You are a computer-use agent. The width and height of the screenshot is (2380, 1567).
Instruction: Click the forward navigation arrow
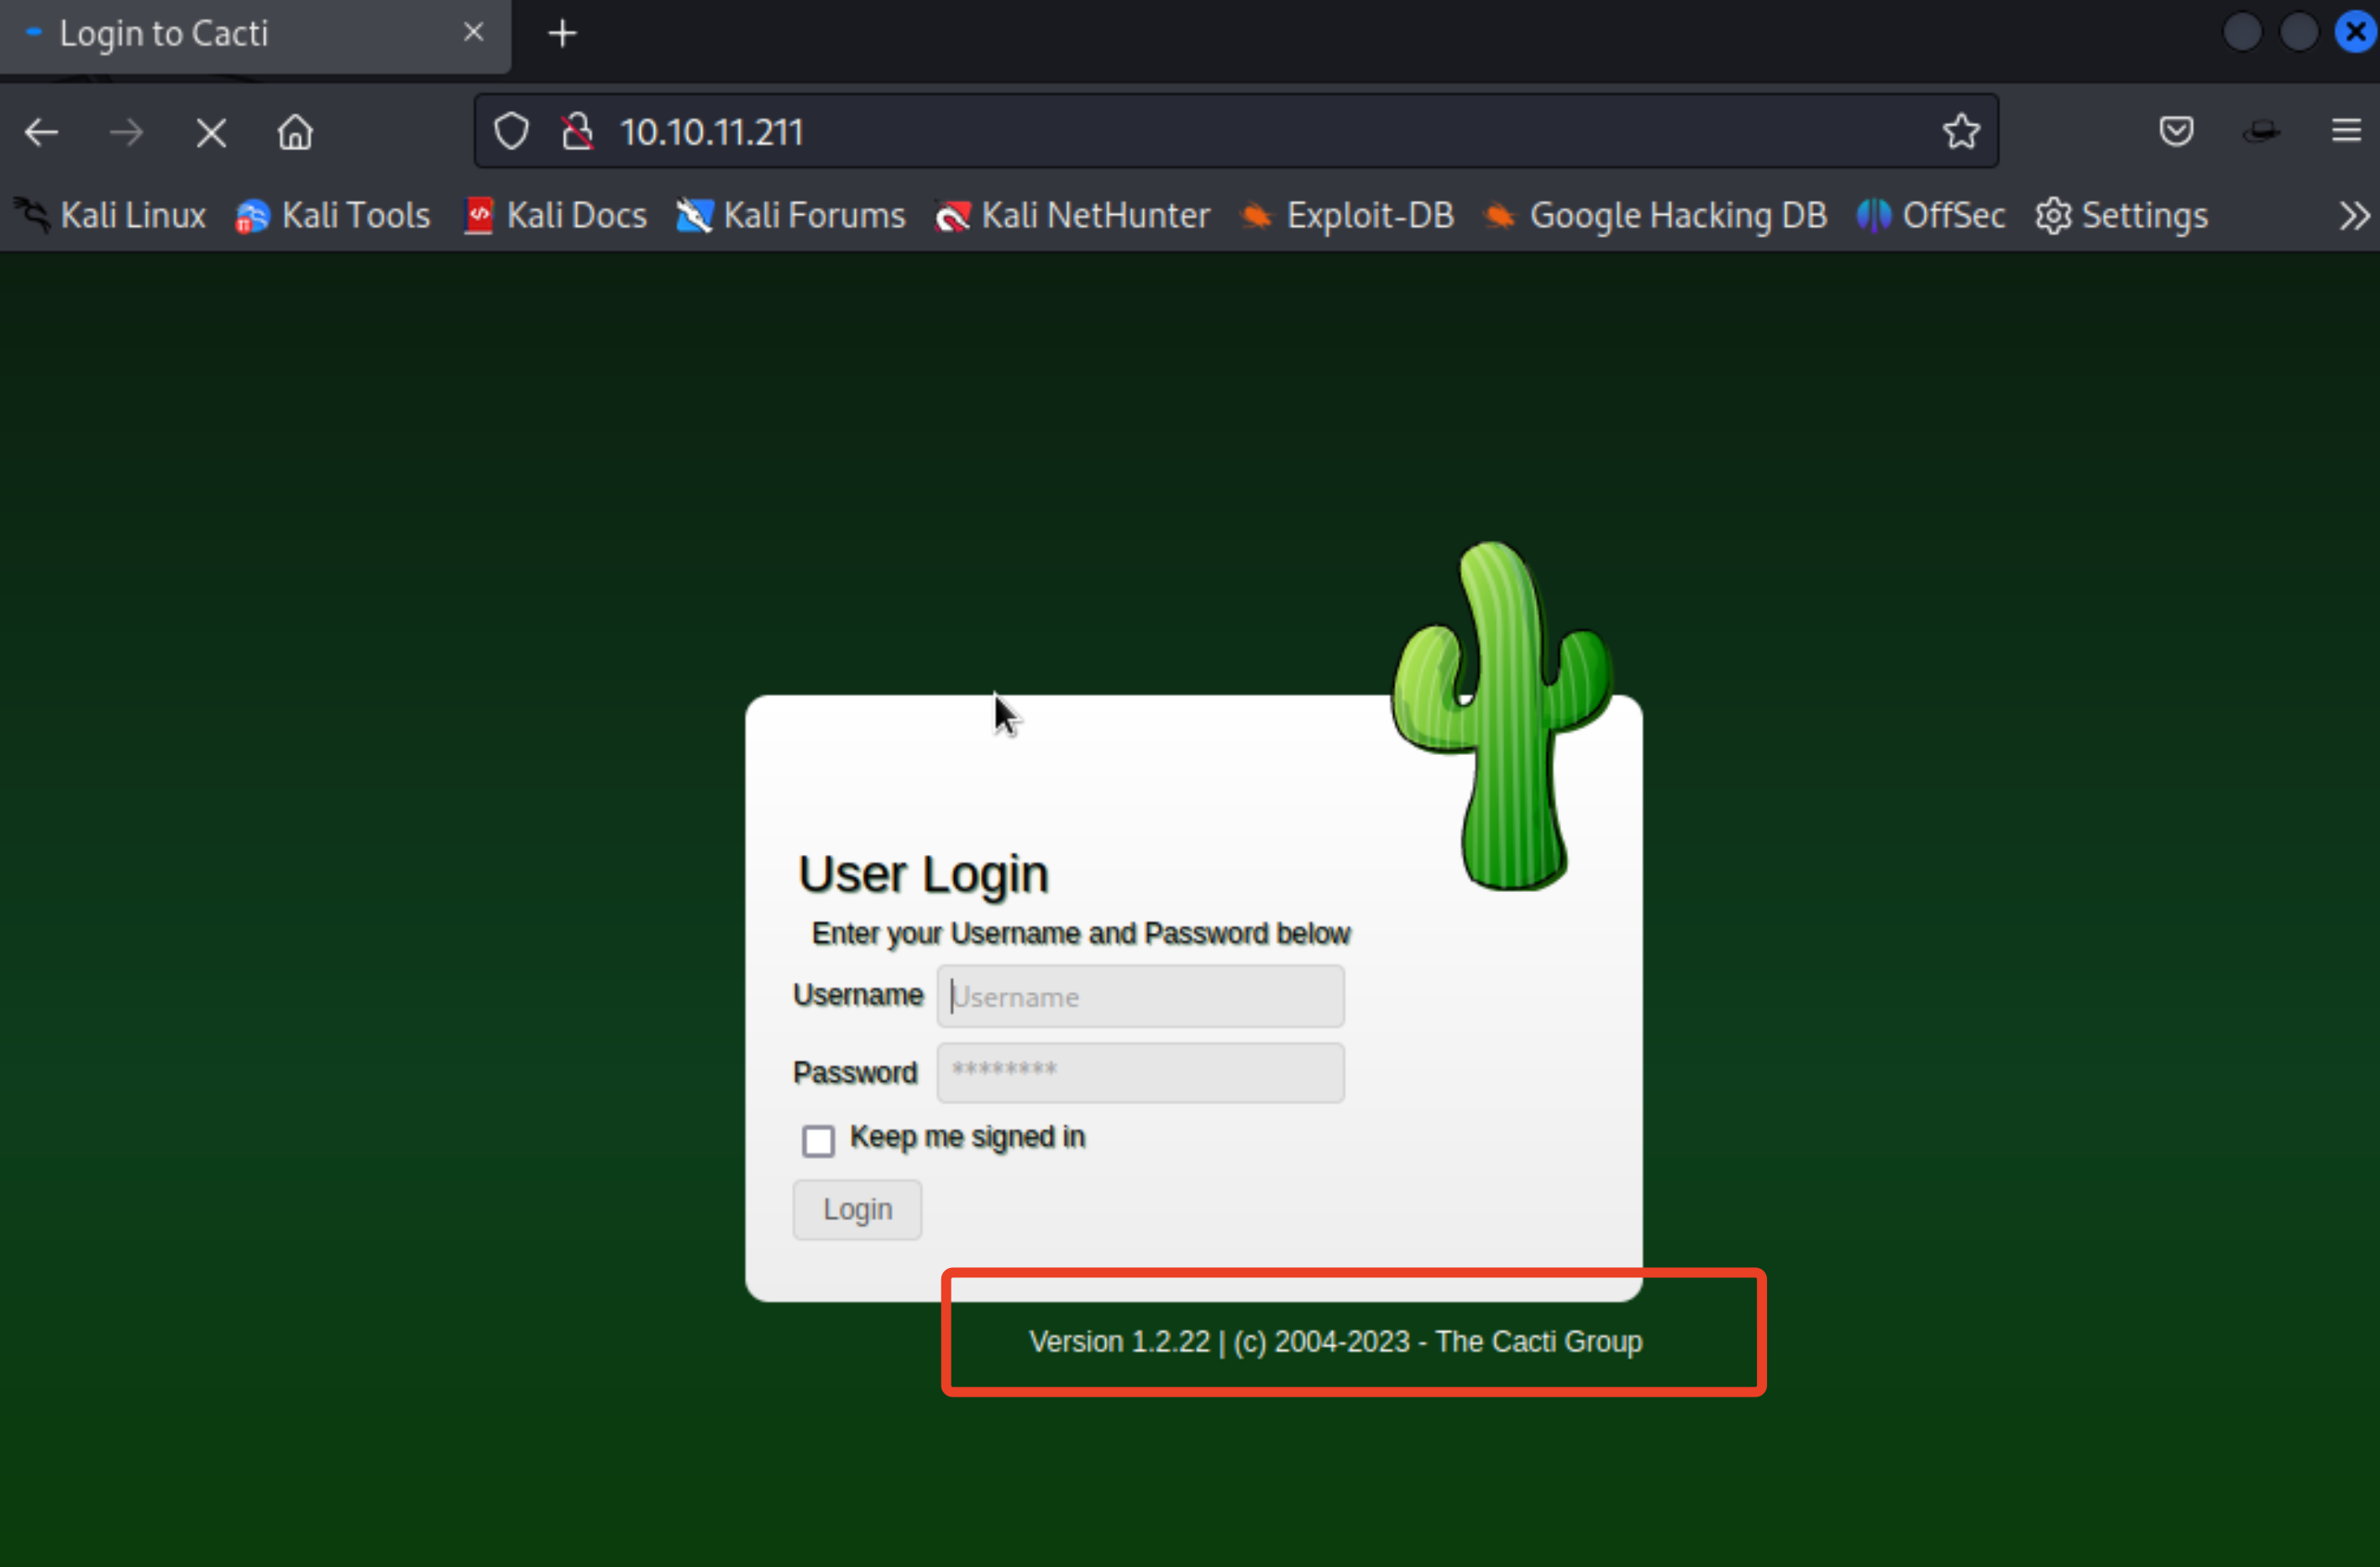[x=126, y=132]
